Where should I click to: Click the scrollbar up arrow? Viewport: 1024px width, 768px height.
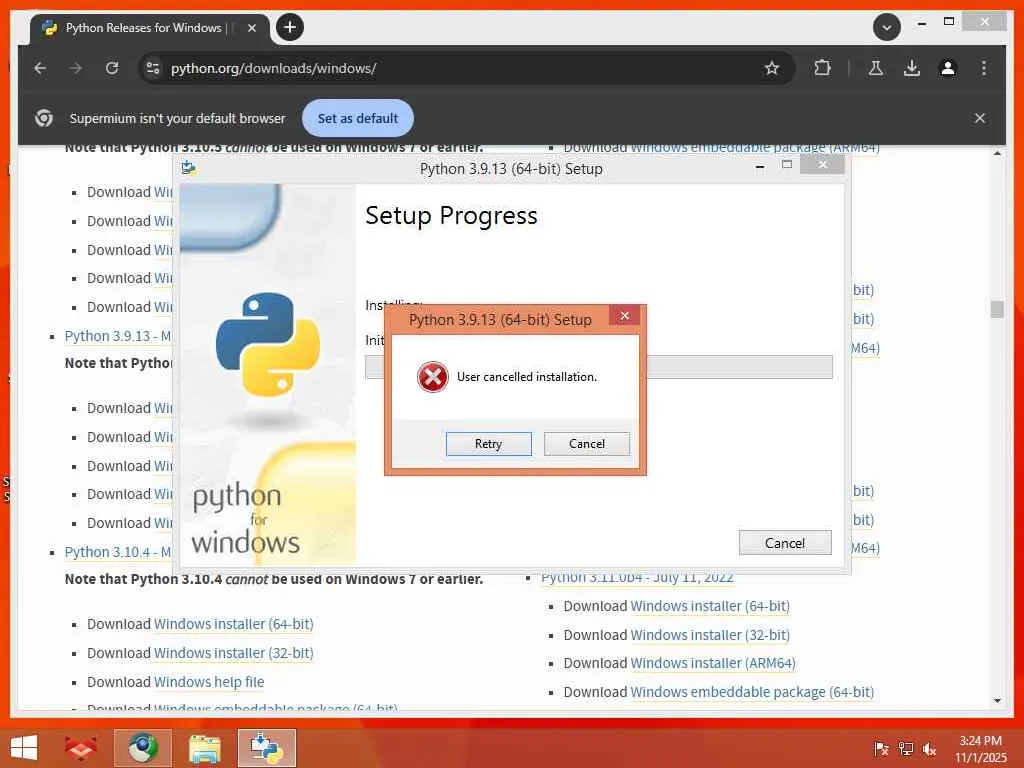[x=997, y=153]
